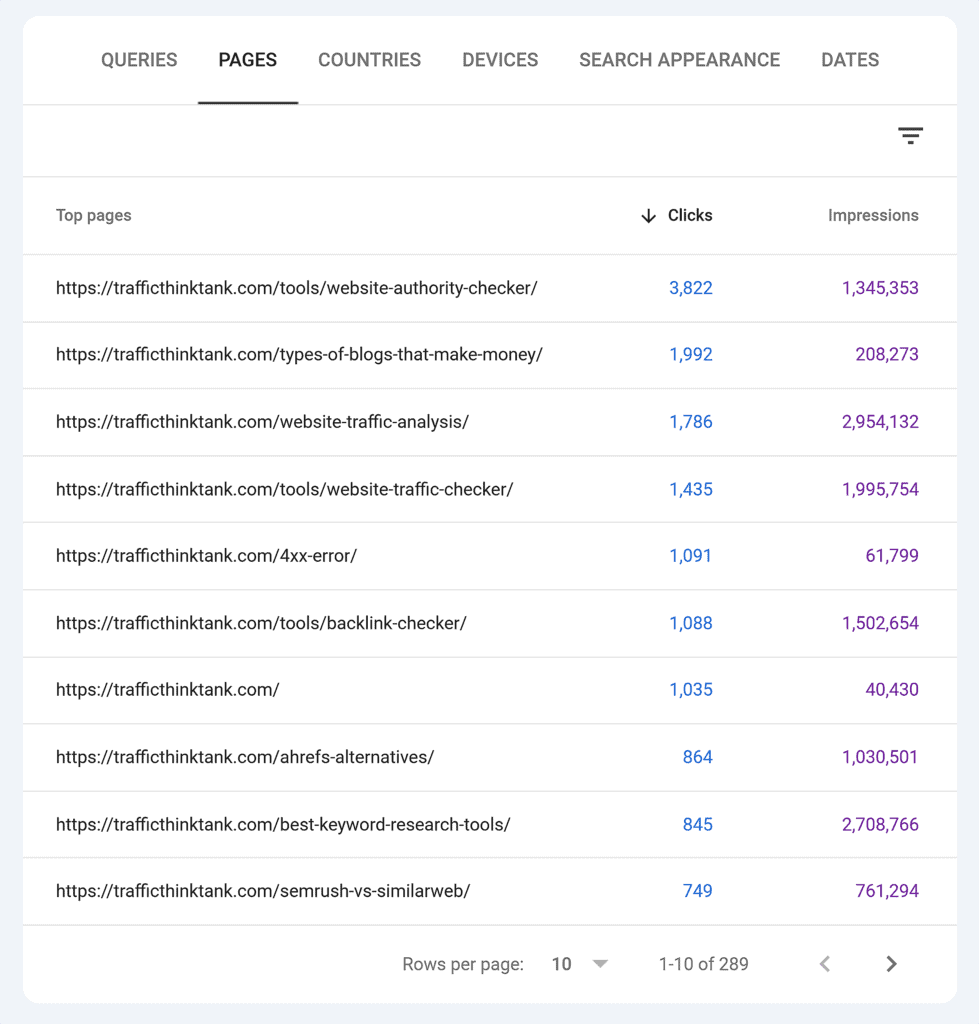979x1024 pixels.
Task: Sort the table by Impressions column
Action: pyautogui.click(x=873, y=215)
